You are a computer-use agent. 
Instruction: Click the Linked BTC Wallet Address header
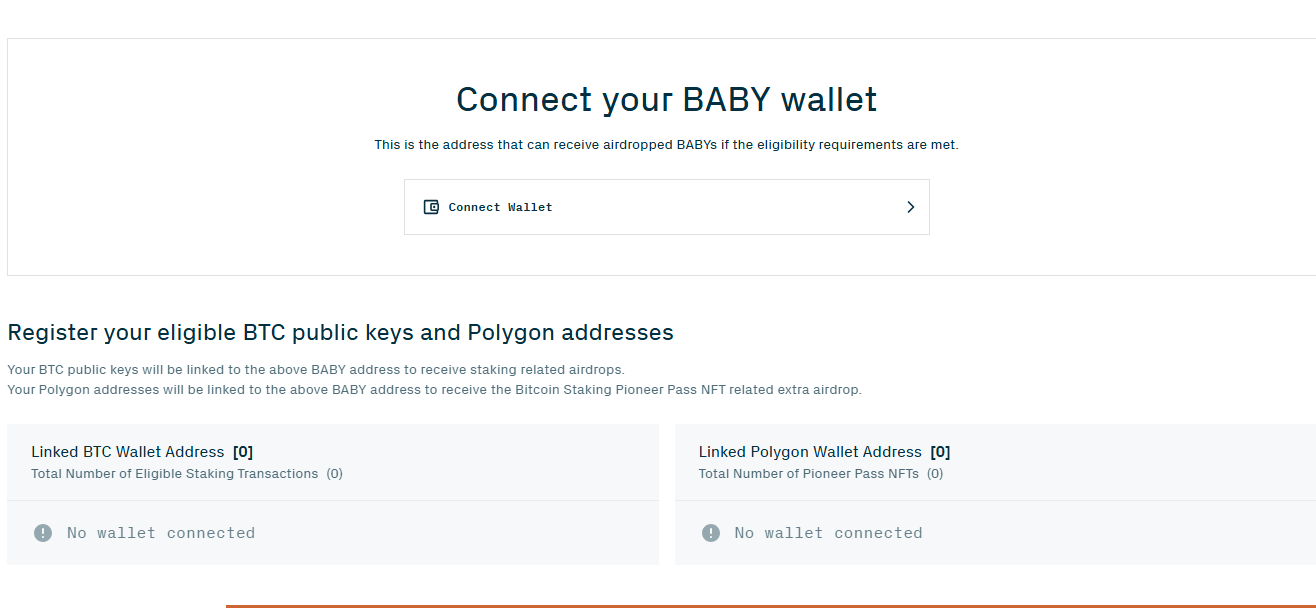click(128, 451)
